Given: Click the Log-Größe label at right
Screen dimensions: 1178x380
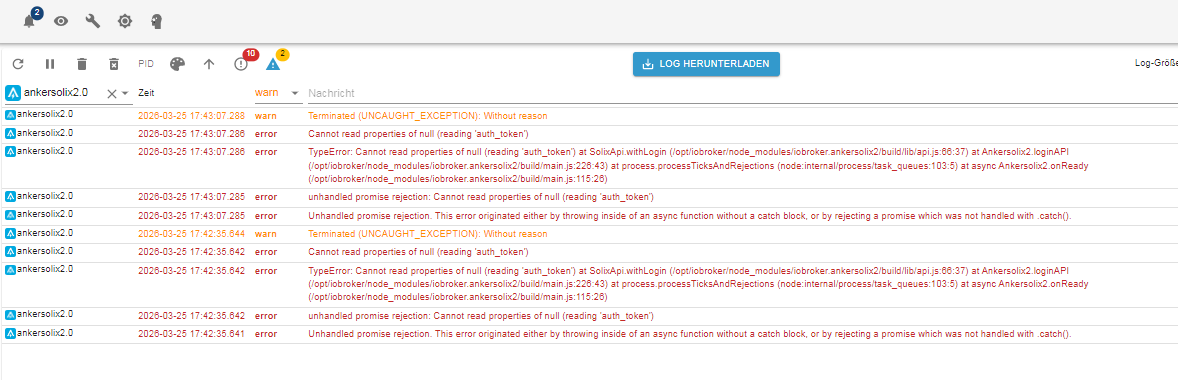Looking at the screenshot, I should 1155,63.
